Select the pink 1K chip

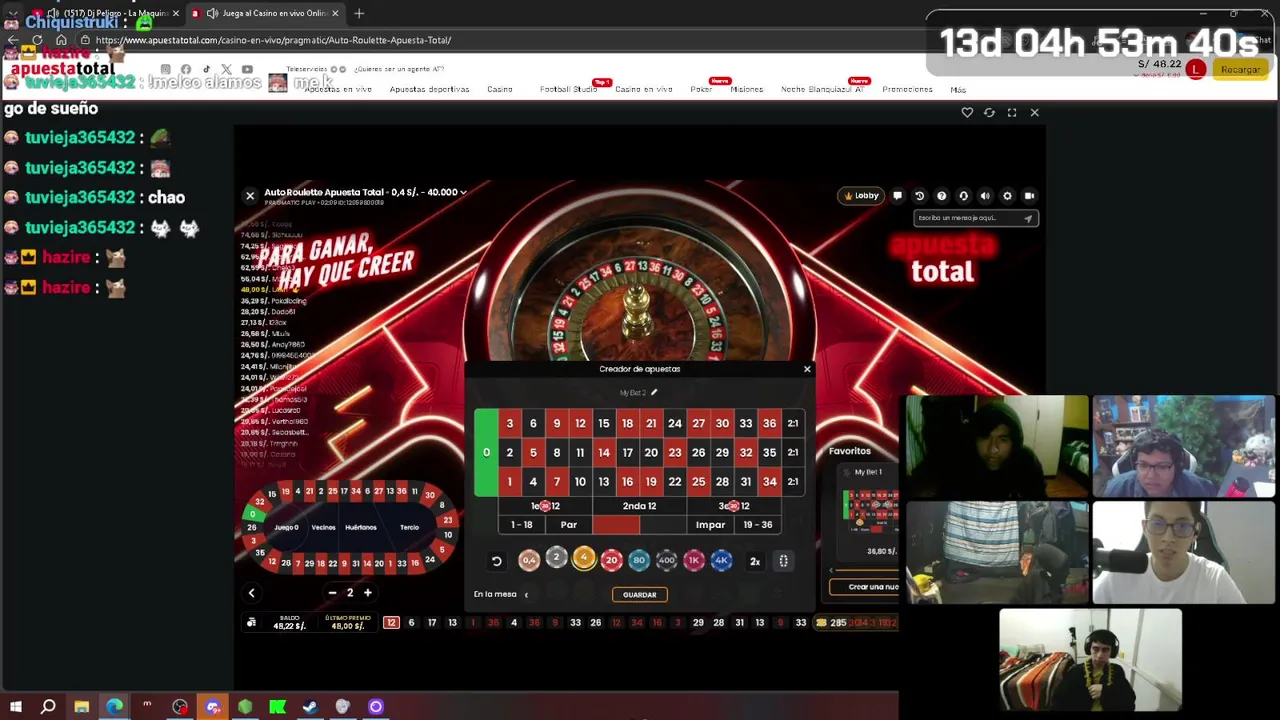(694, 561)
